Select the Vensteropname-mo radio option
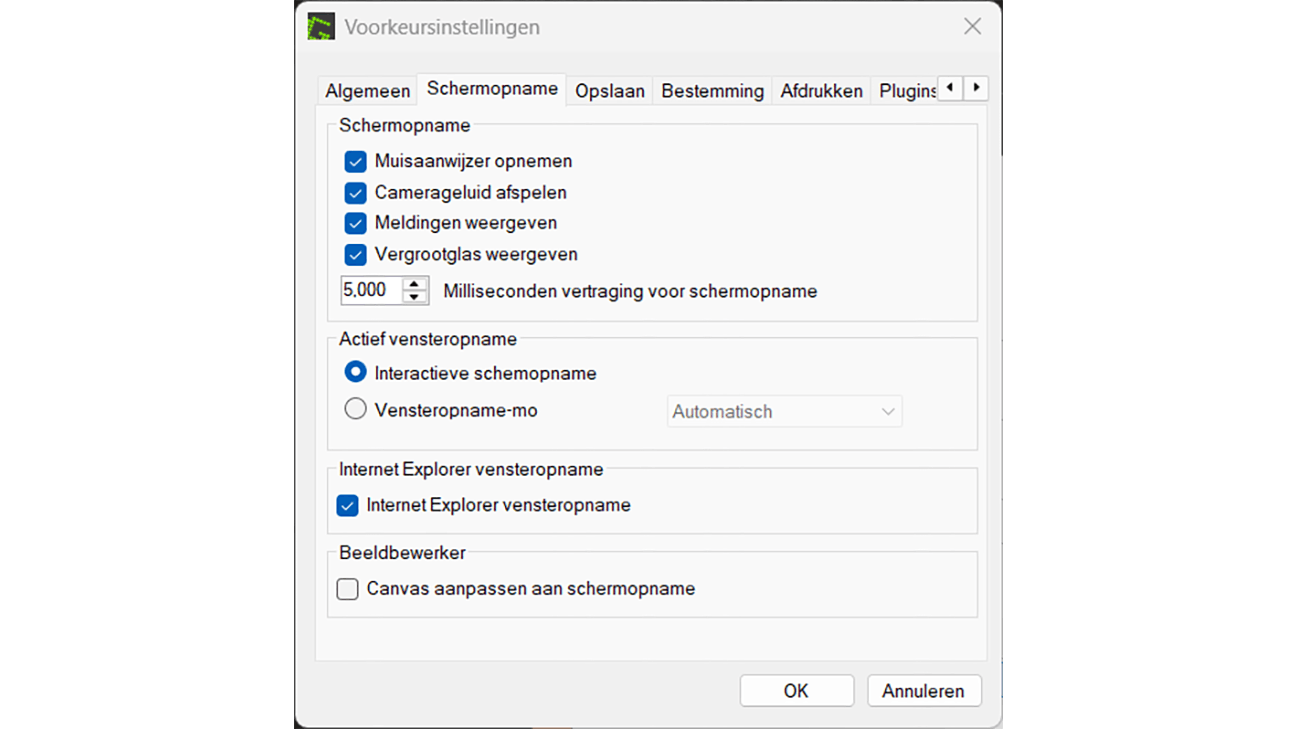Image resolution: width=1296 pixels, height=729 pixels. point(355,409)
